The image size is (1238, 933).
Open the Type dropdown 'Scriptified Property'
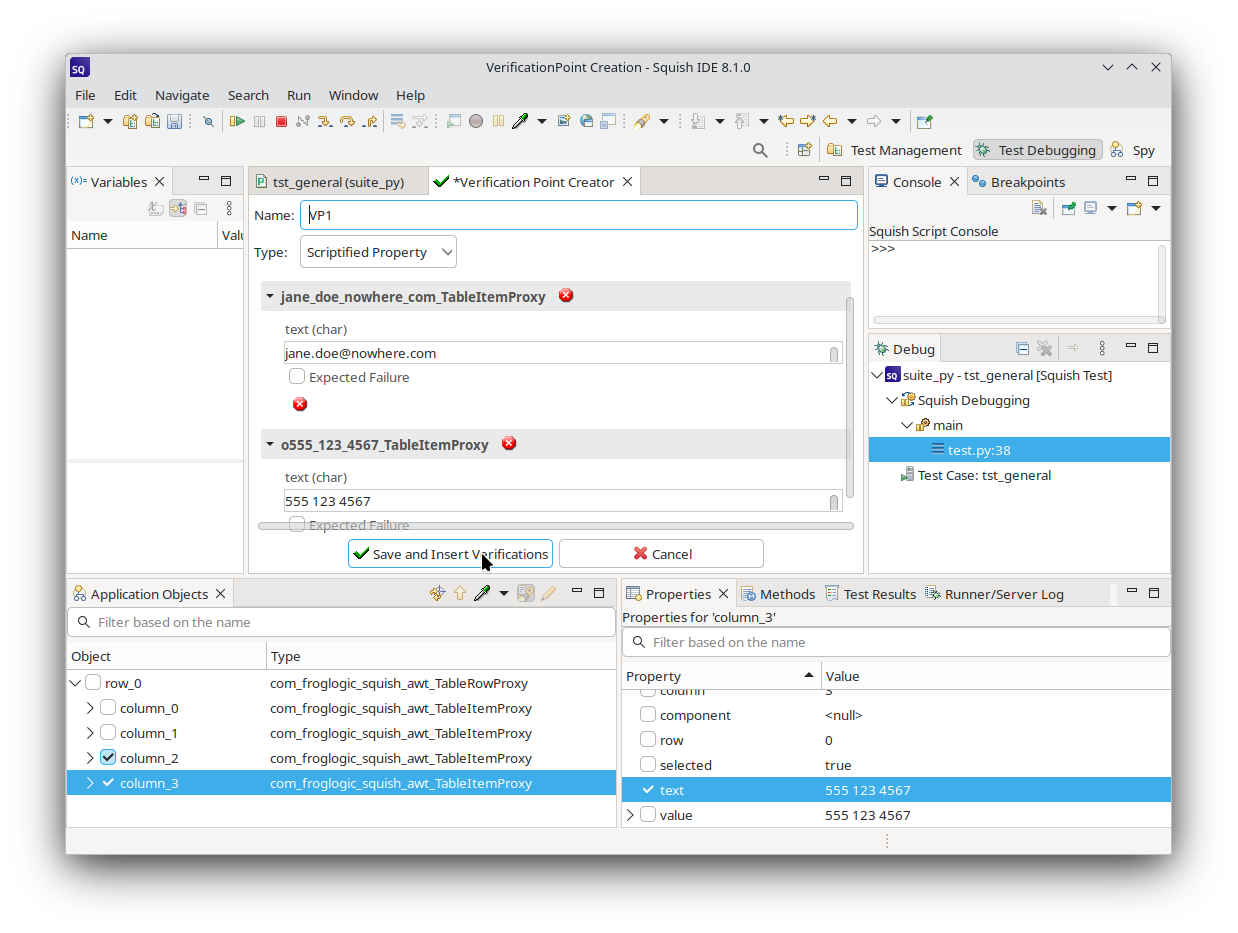[378, 252]
